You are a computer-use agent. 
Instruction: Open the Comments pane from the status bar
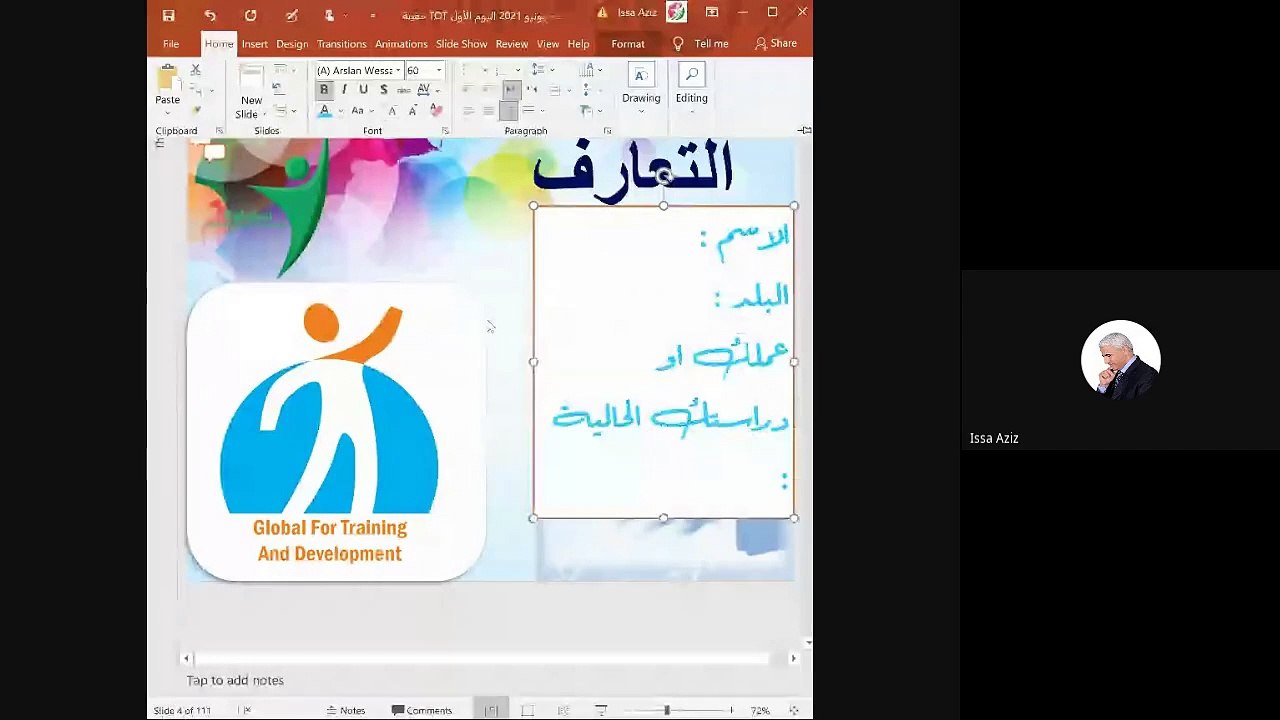coord(422,710)
